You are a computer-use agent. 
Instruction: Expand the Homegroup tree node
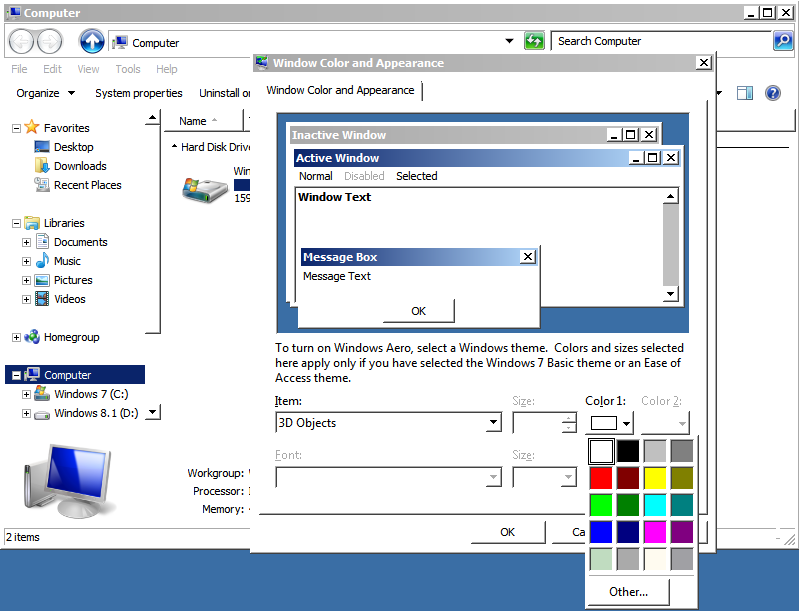[17, 338]
